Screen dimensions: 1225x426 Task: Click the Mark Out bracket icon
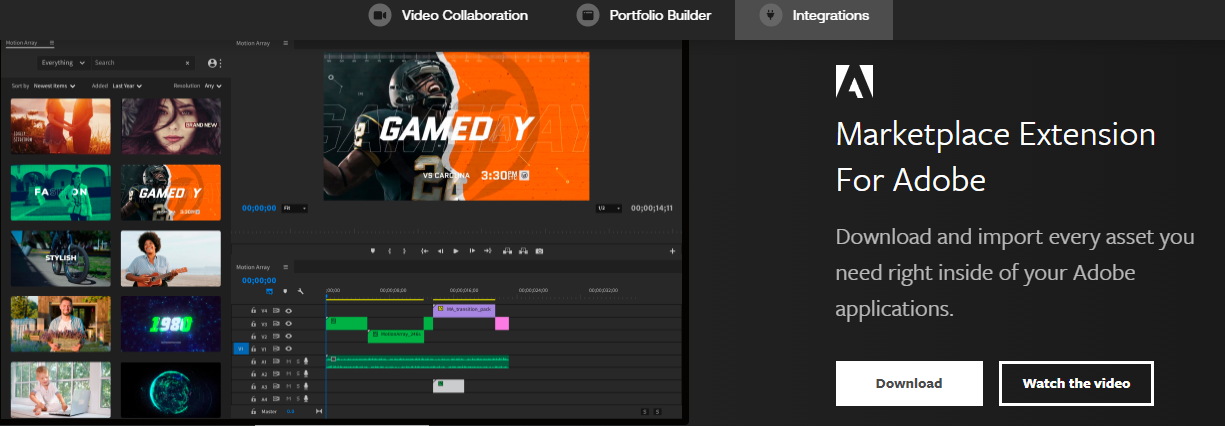click(x=404, y=251)
